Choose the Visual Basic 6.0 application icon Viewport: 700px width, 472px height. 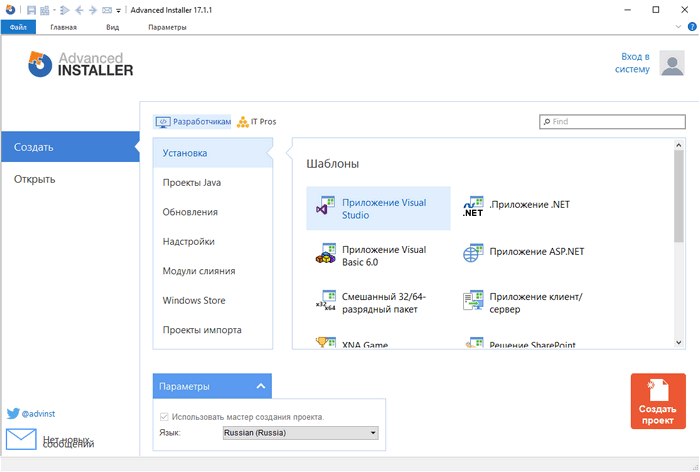pyautogui.click(x=325, y=255)
